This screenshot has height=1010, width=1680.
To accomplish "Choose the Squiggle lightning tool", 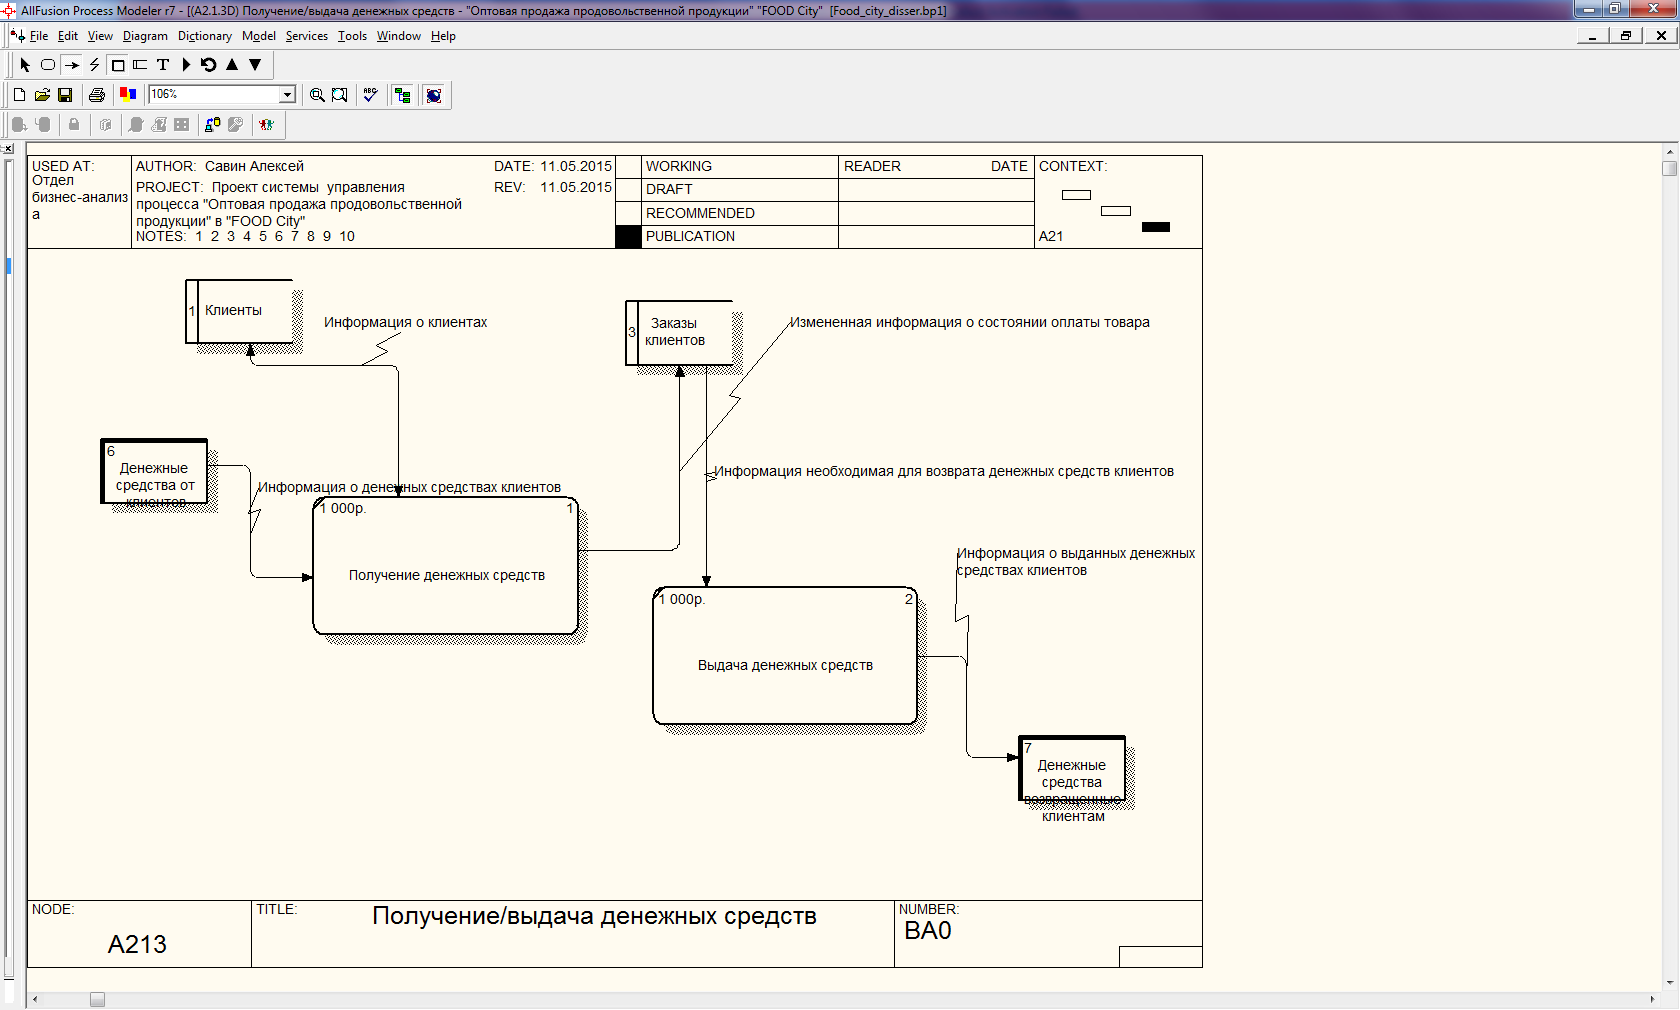I will [95, 65].
